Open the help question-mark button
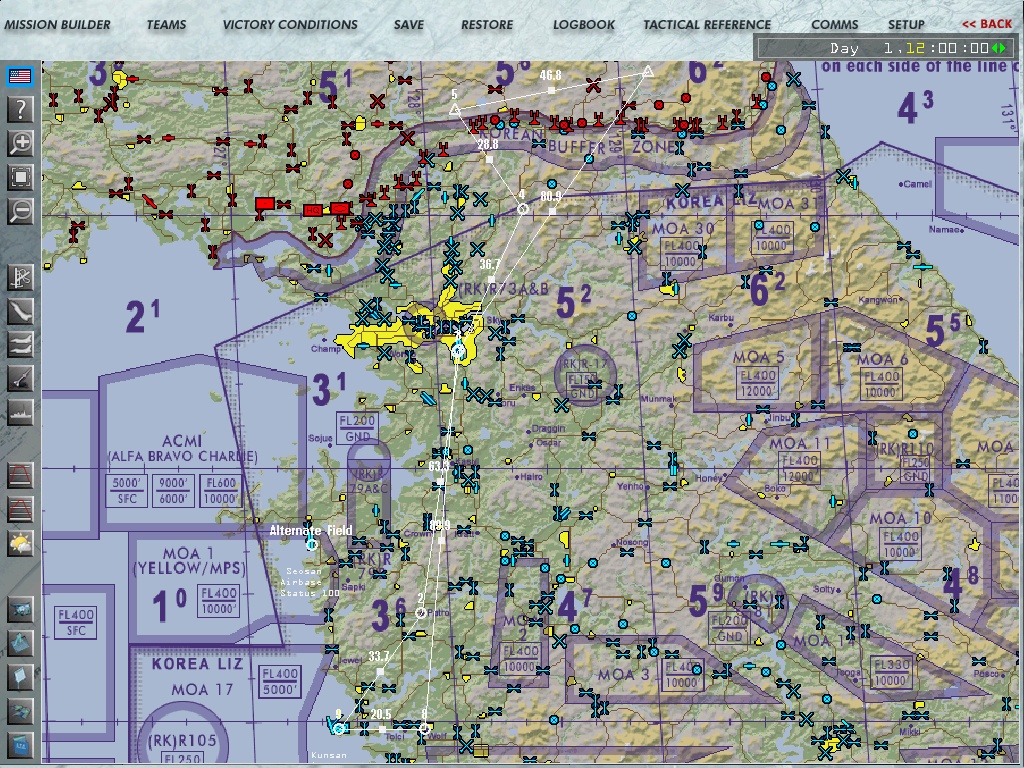Viewport: 1024px width, 768px height. [20, 110]
